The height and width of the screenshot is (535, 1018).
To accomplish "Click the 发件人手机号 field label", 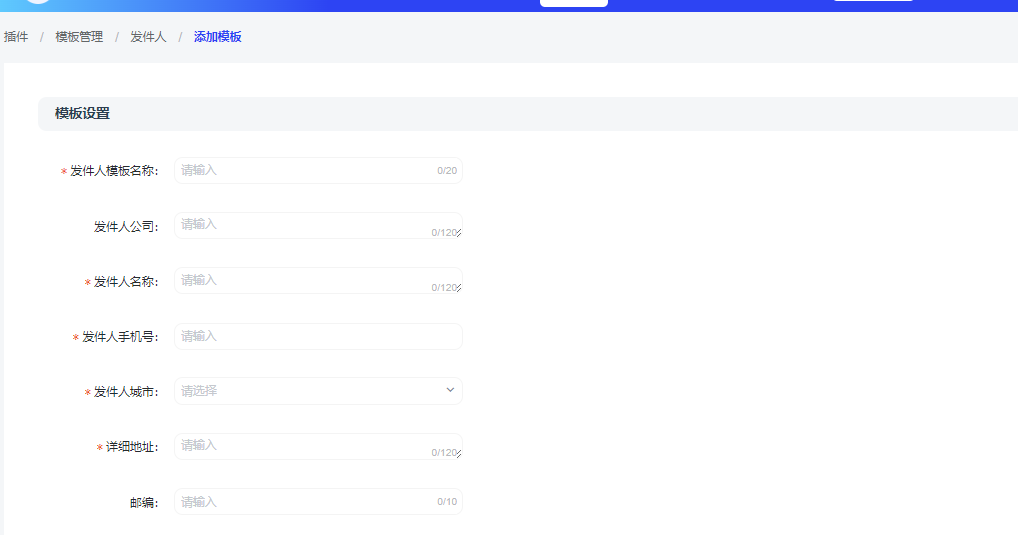I will coord(119,337).
